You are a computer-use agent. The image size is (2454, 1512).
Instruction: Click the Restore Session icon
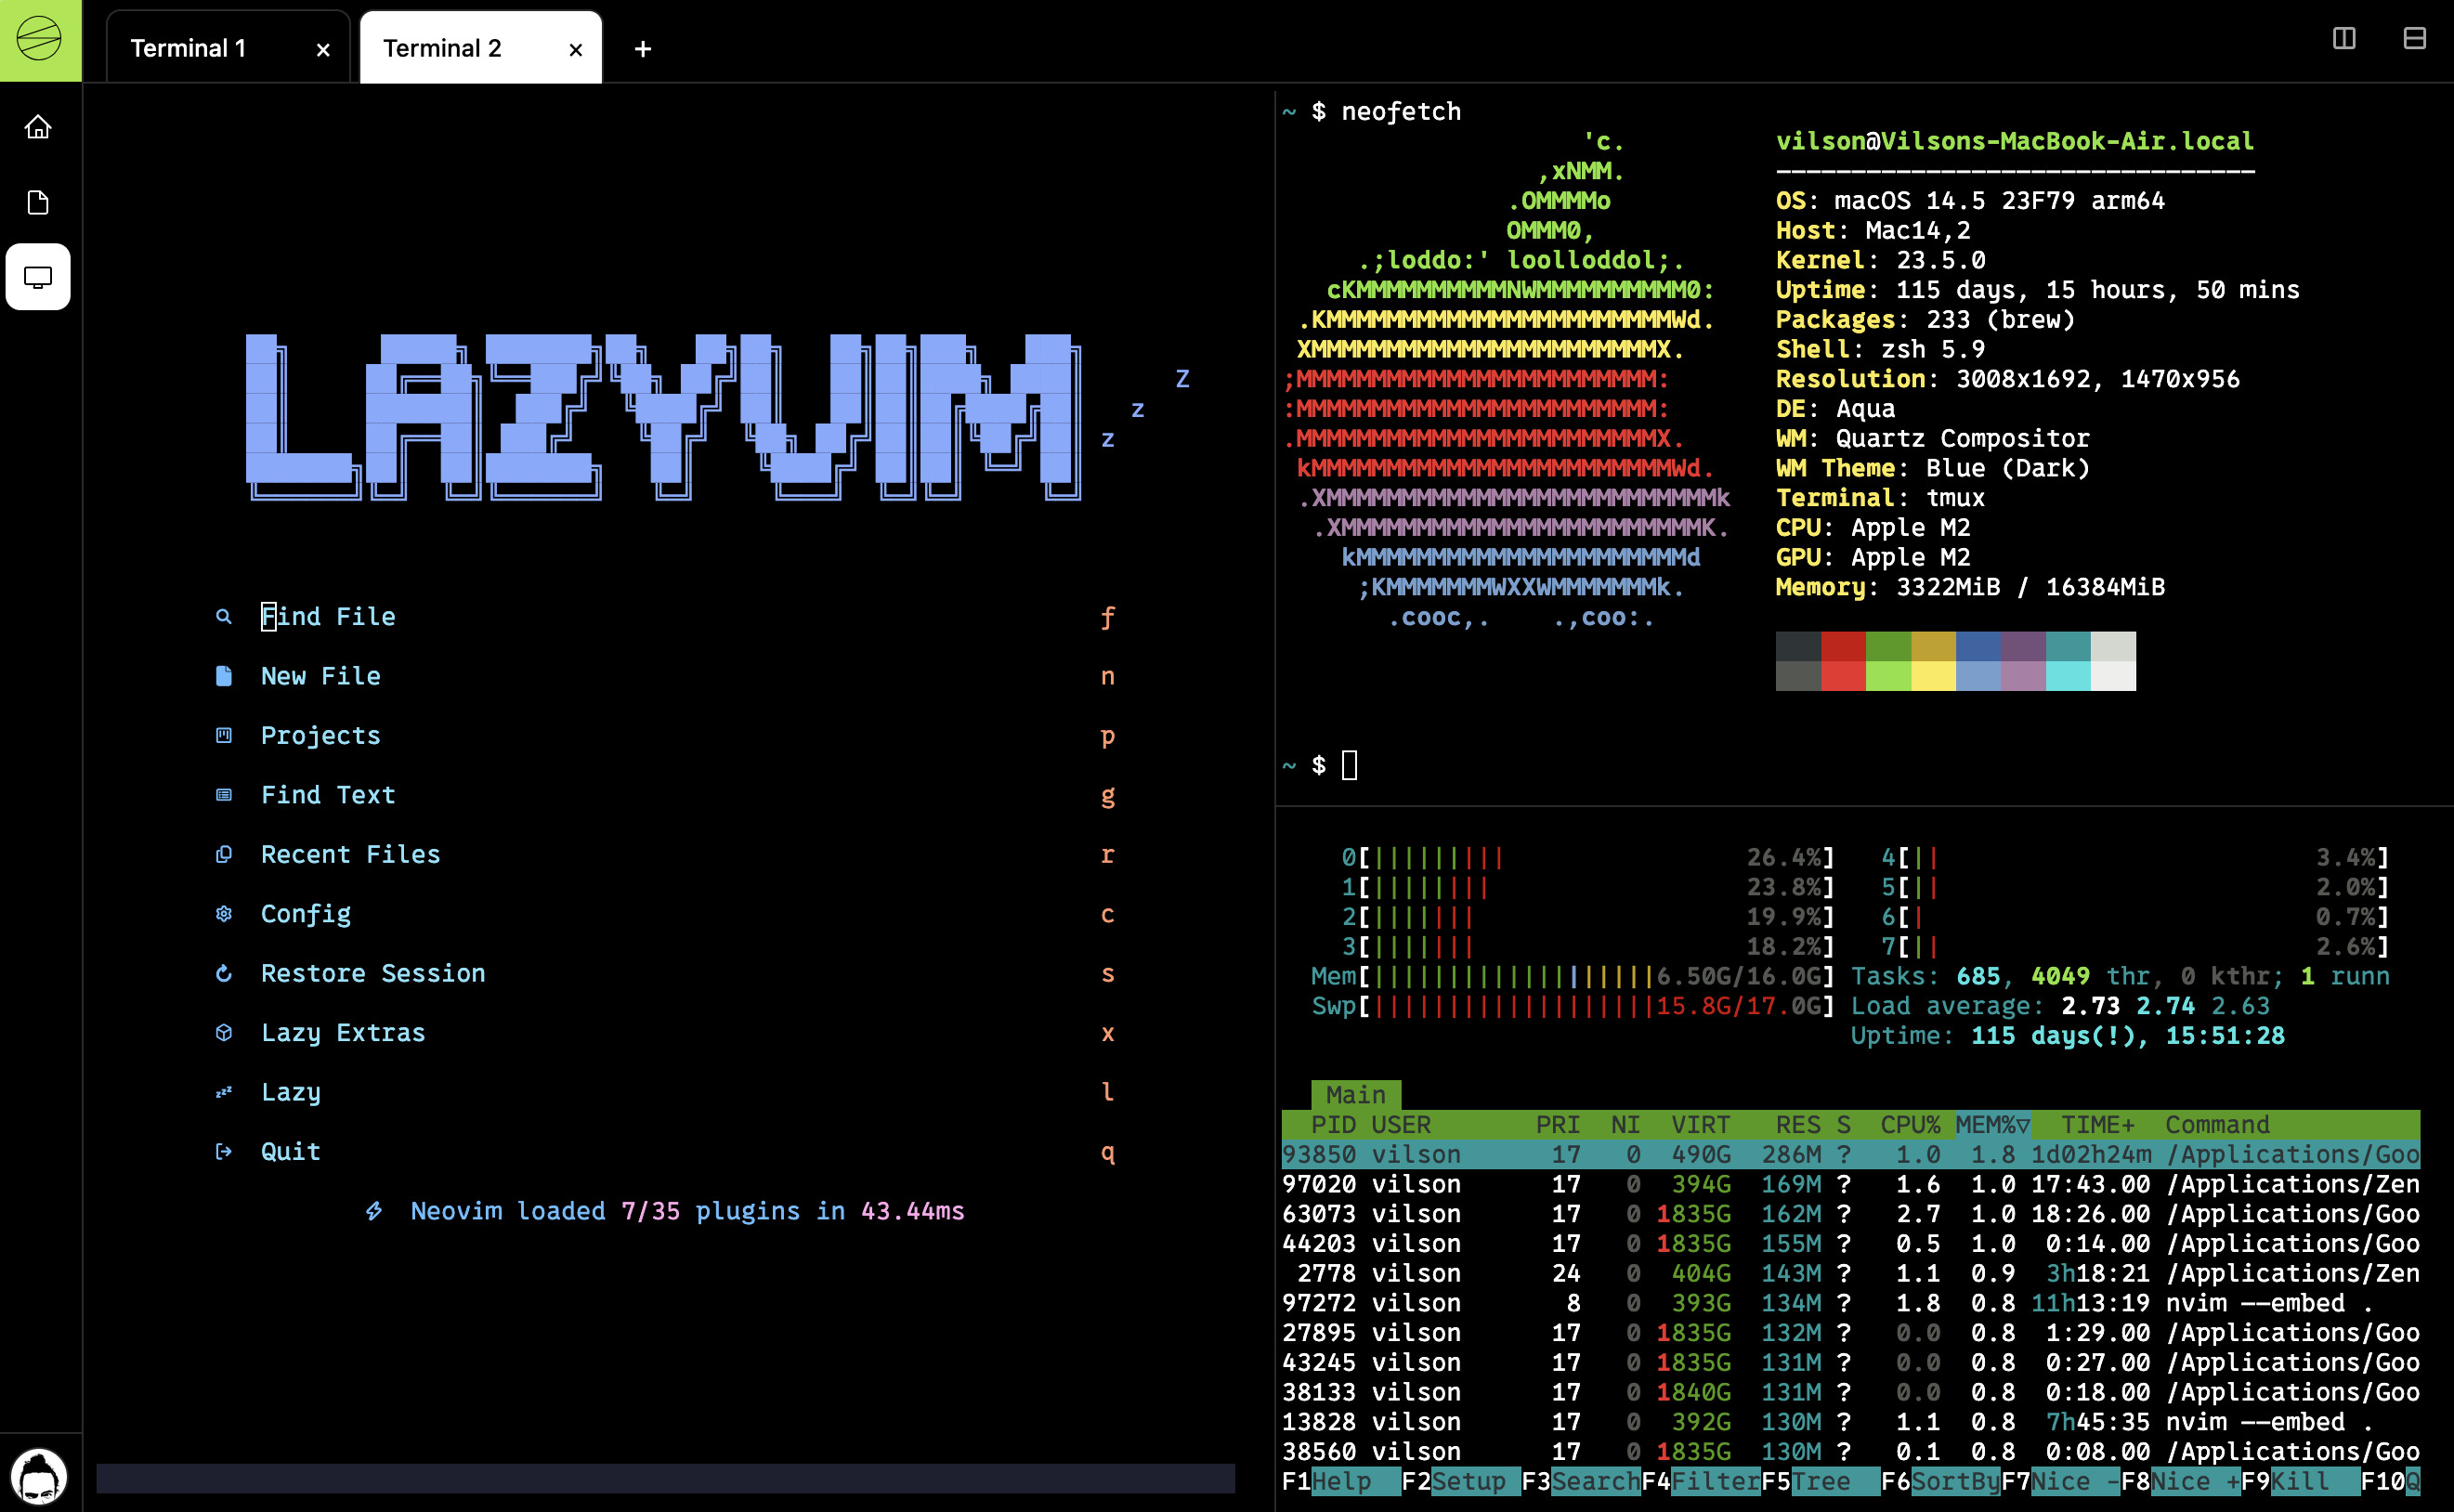coord(224,973)
